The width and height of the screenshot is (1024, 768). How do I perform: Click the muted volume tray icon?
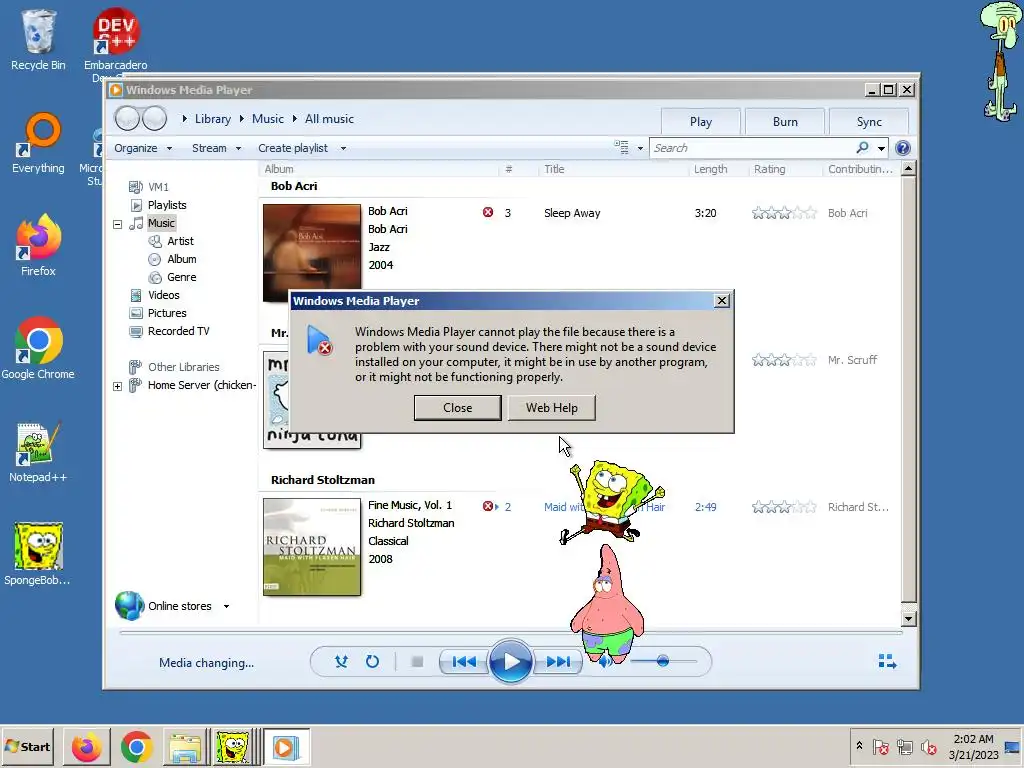click(928, 746)
